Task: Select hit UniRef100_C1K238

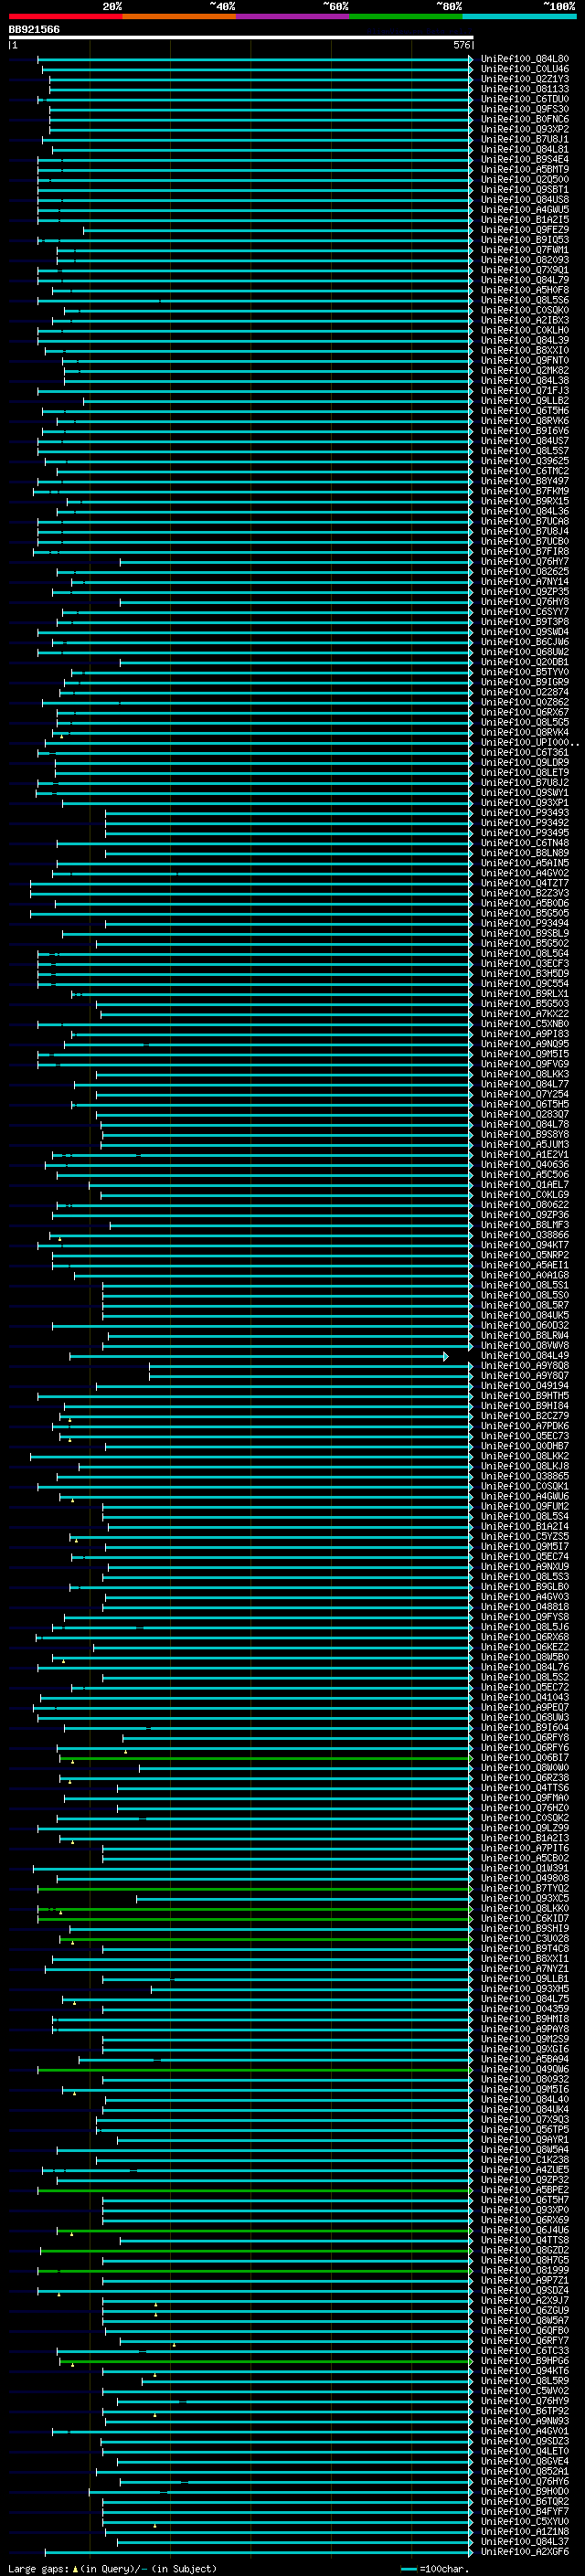Action: (525, 2160)
